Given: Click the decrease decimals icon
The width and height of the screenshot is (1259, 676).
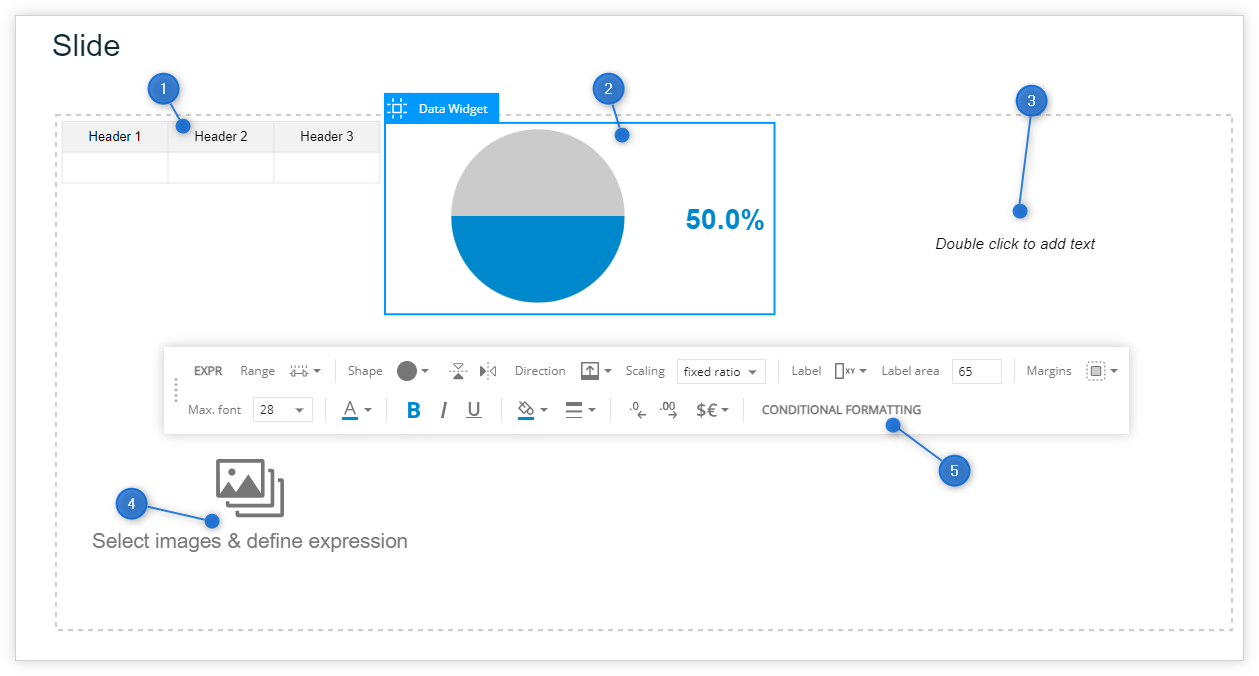Looking at the screenshot, I should click(x=638, y=410).
